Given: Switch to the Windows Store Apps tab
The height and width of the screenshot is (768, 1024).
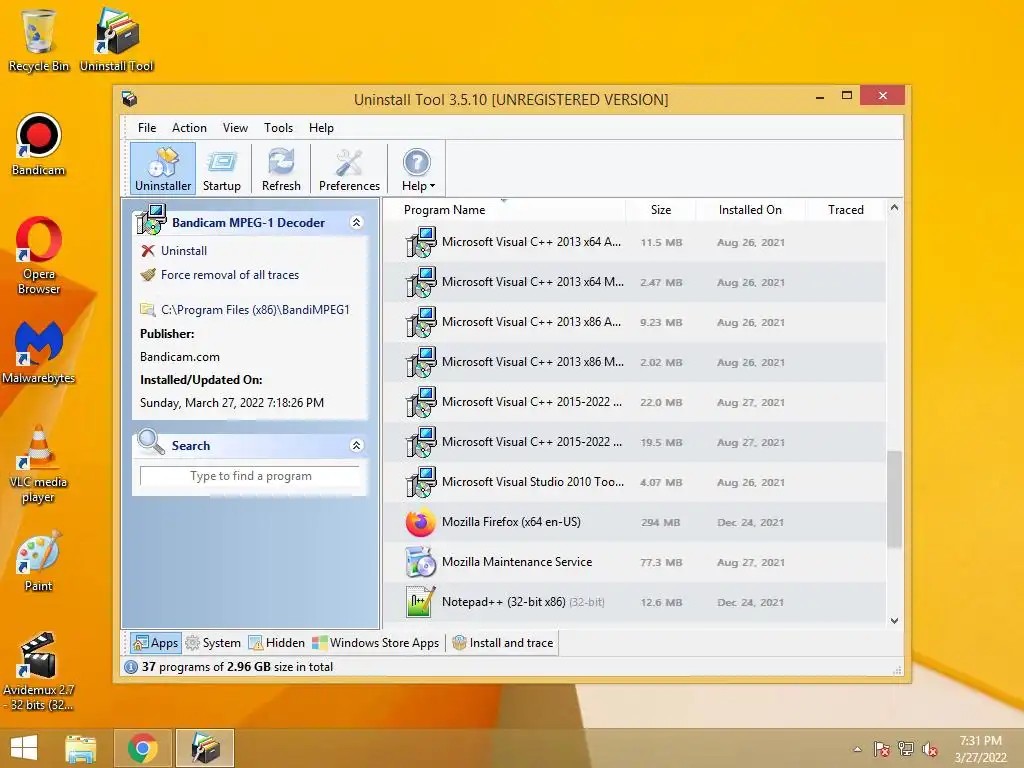Looking at the screenshot, I should (x=376, y=643).
